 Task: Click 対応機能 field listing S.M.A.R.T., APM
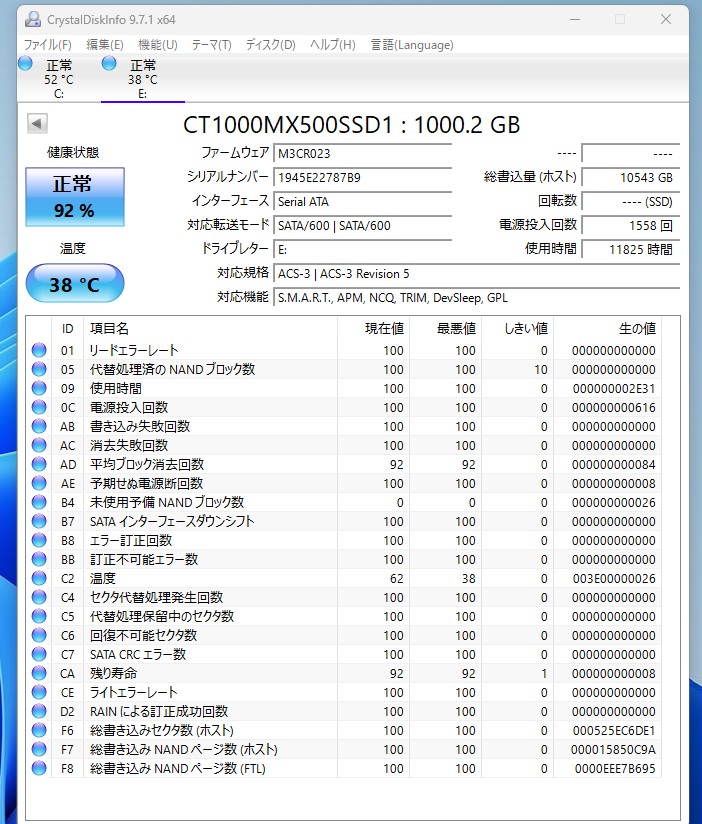(x=477, y=298)
